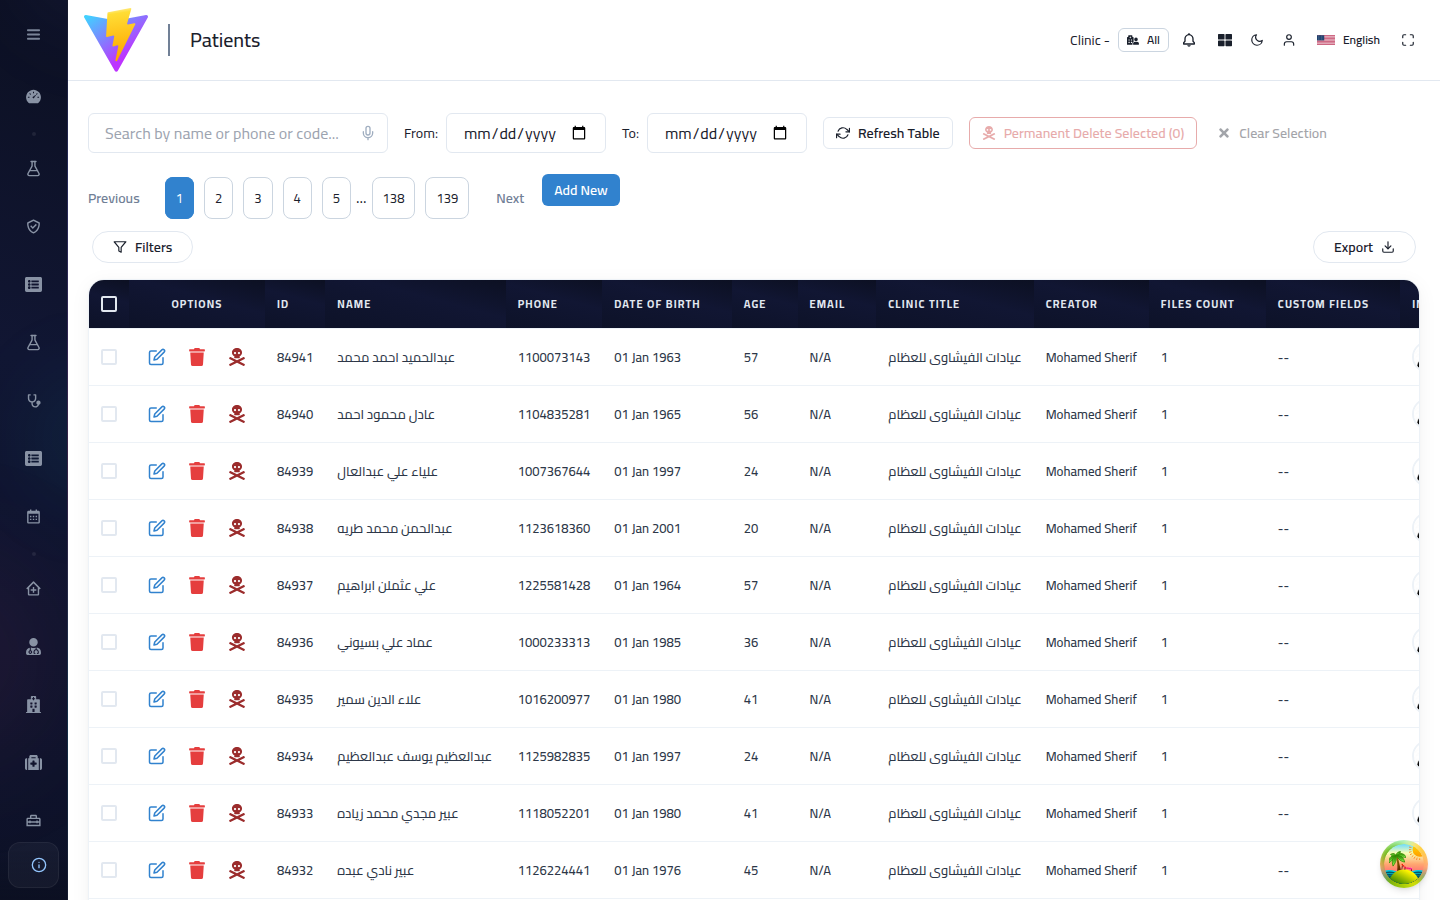Select checkbox for patient 84938
This screenshot has height=900, width=1440.
pos(109,528)
